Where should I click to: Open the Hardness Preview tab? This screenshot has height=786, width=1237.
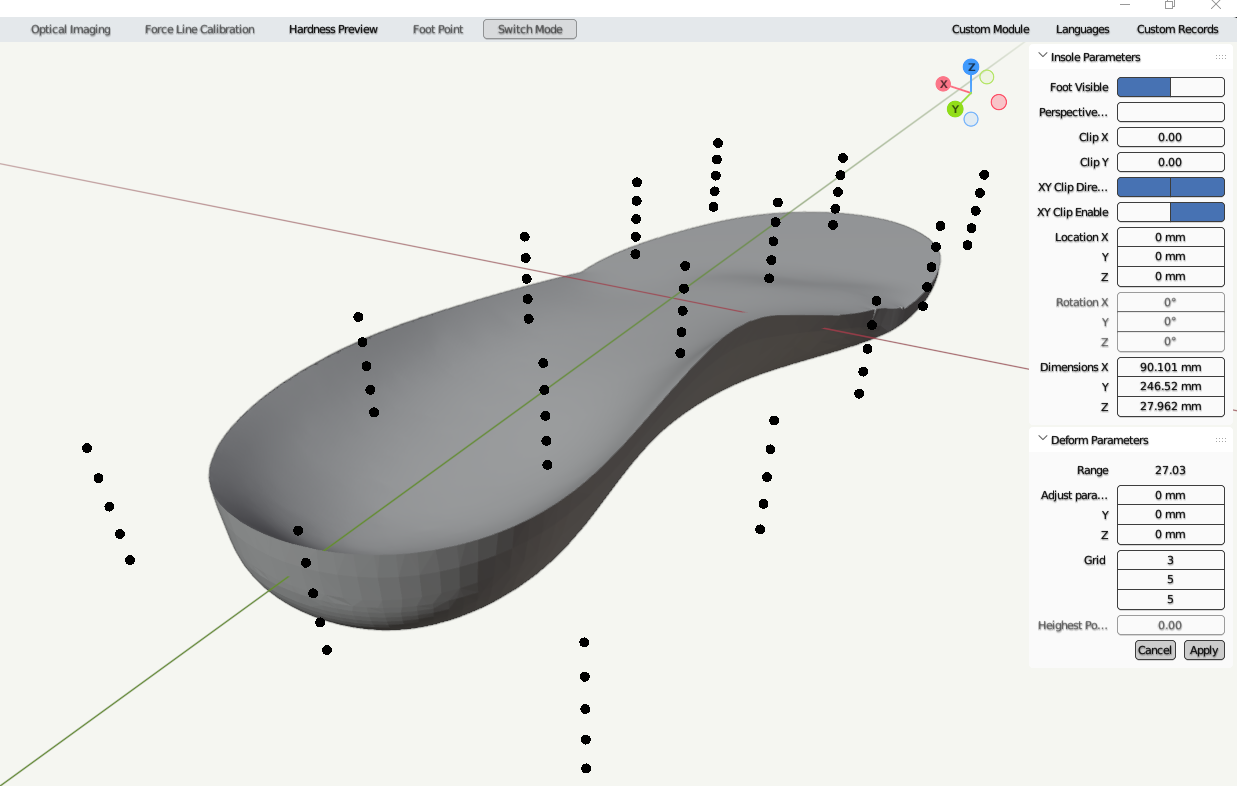coord(333,29)
